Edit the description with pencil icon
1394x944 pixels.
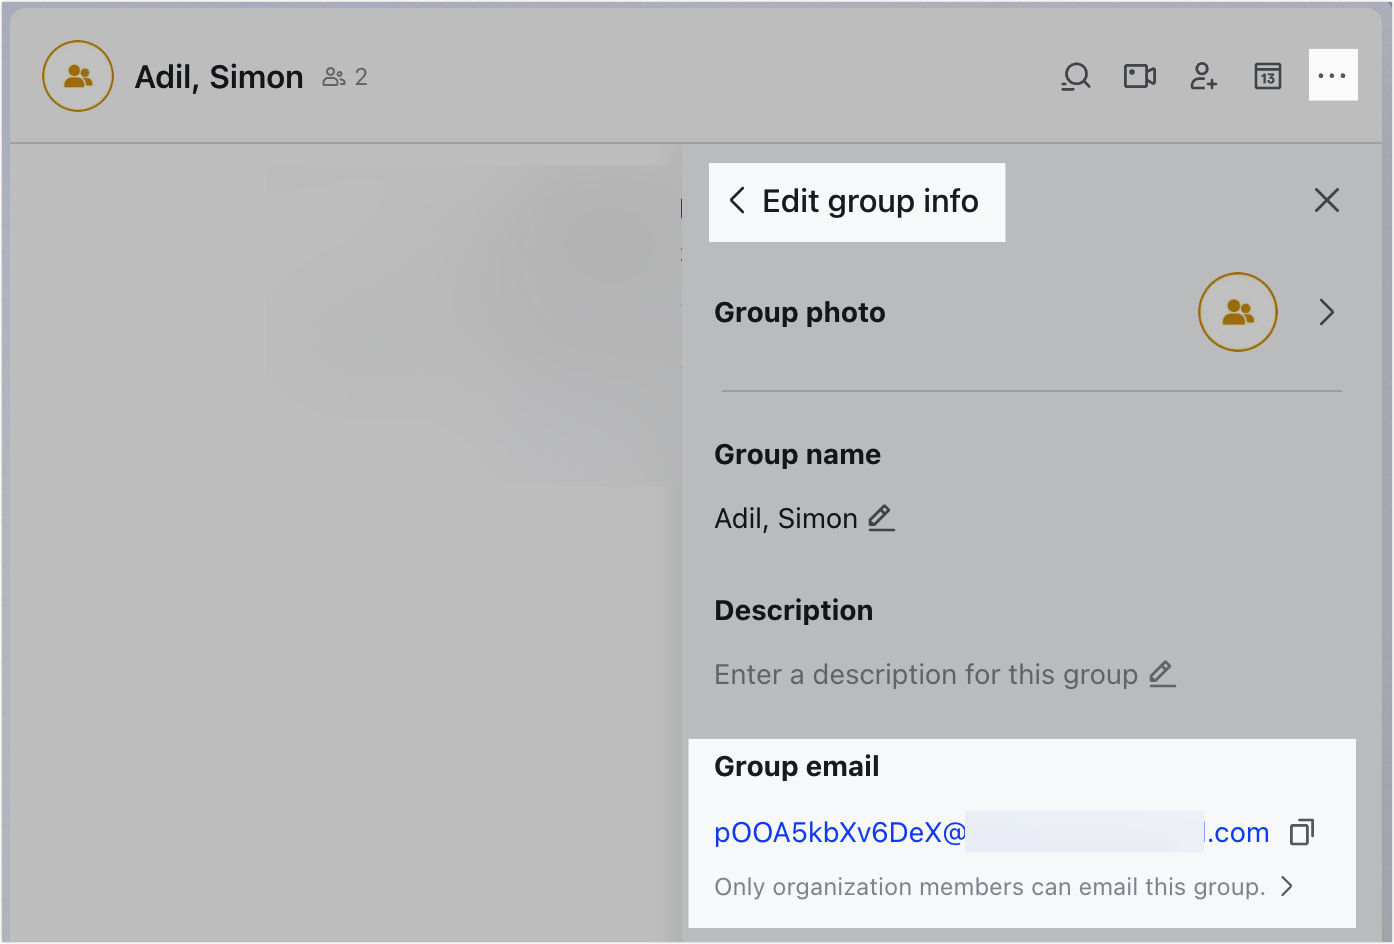[1162, 675]
